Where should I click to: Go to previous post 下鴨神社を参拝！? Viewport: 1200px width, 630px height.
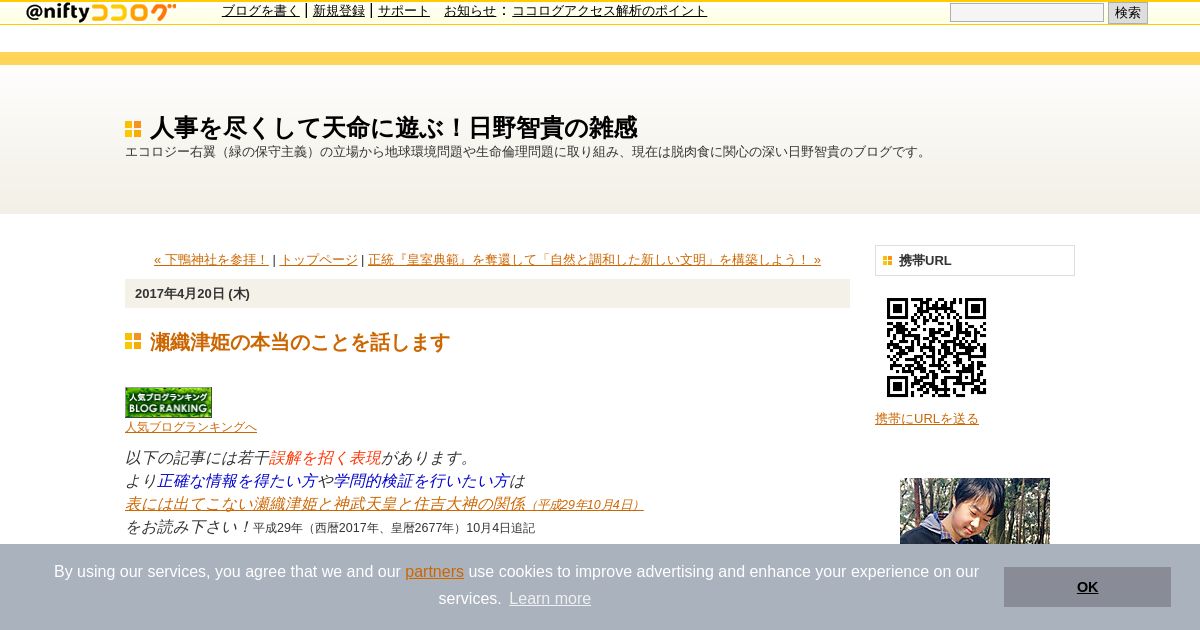tap(212, 260)
